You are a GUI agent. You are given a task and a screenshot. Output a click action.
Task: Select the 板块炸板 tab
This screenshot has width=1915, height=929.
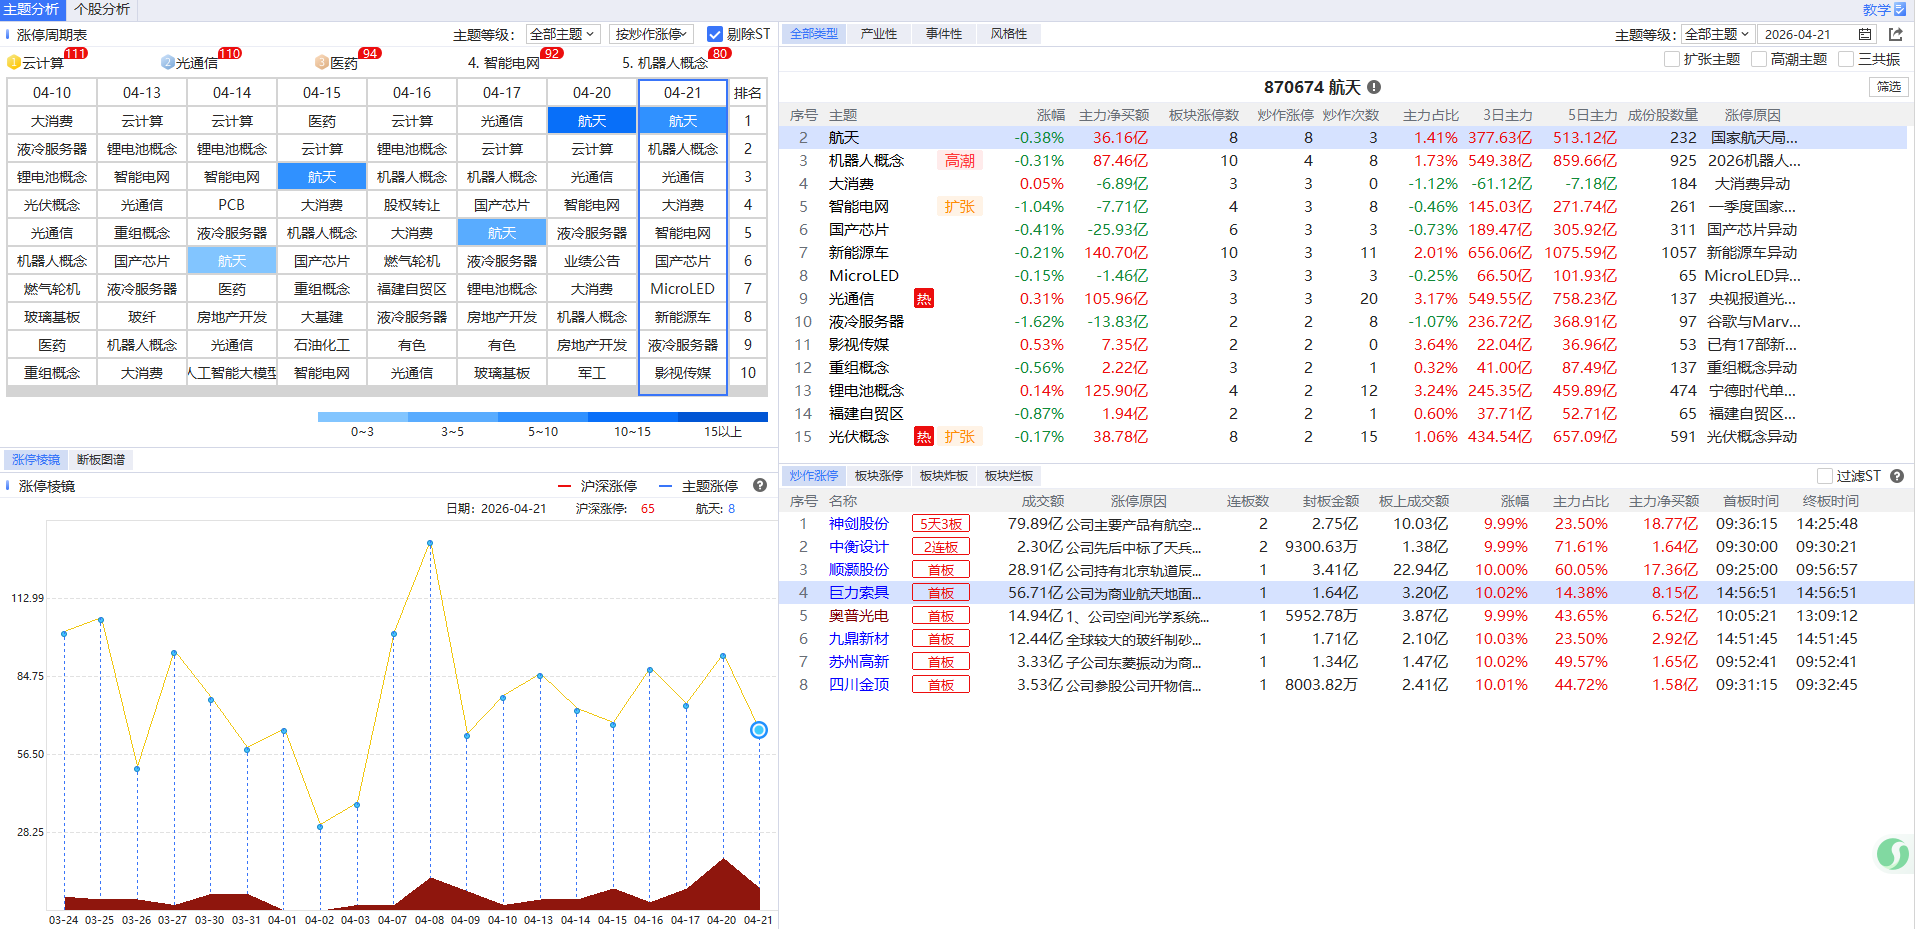(x=943, y=476)
